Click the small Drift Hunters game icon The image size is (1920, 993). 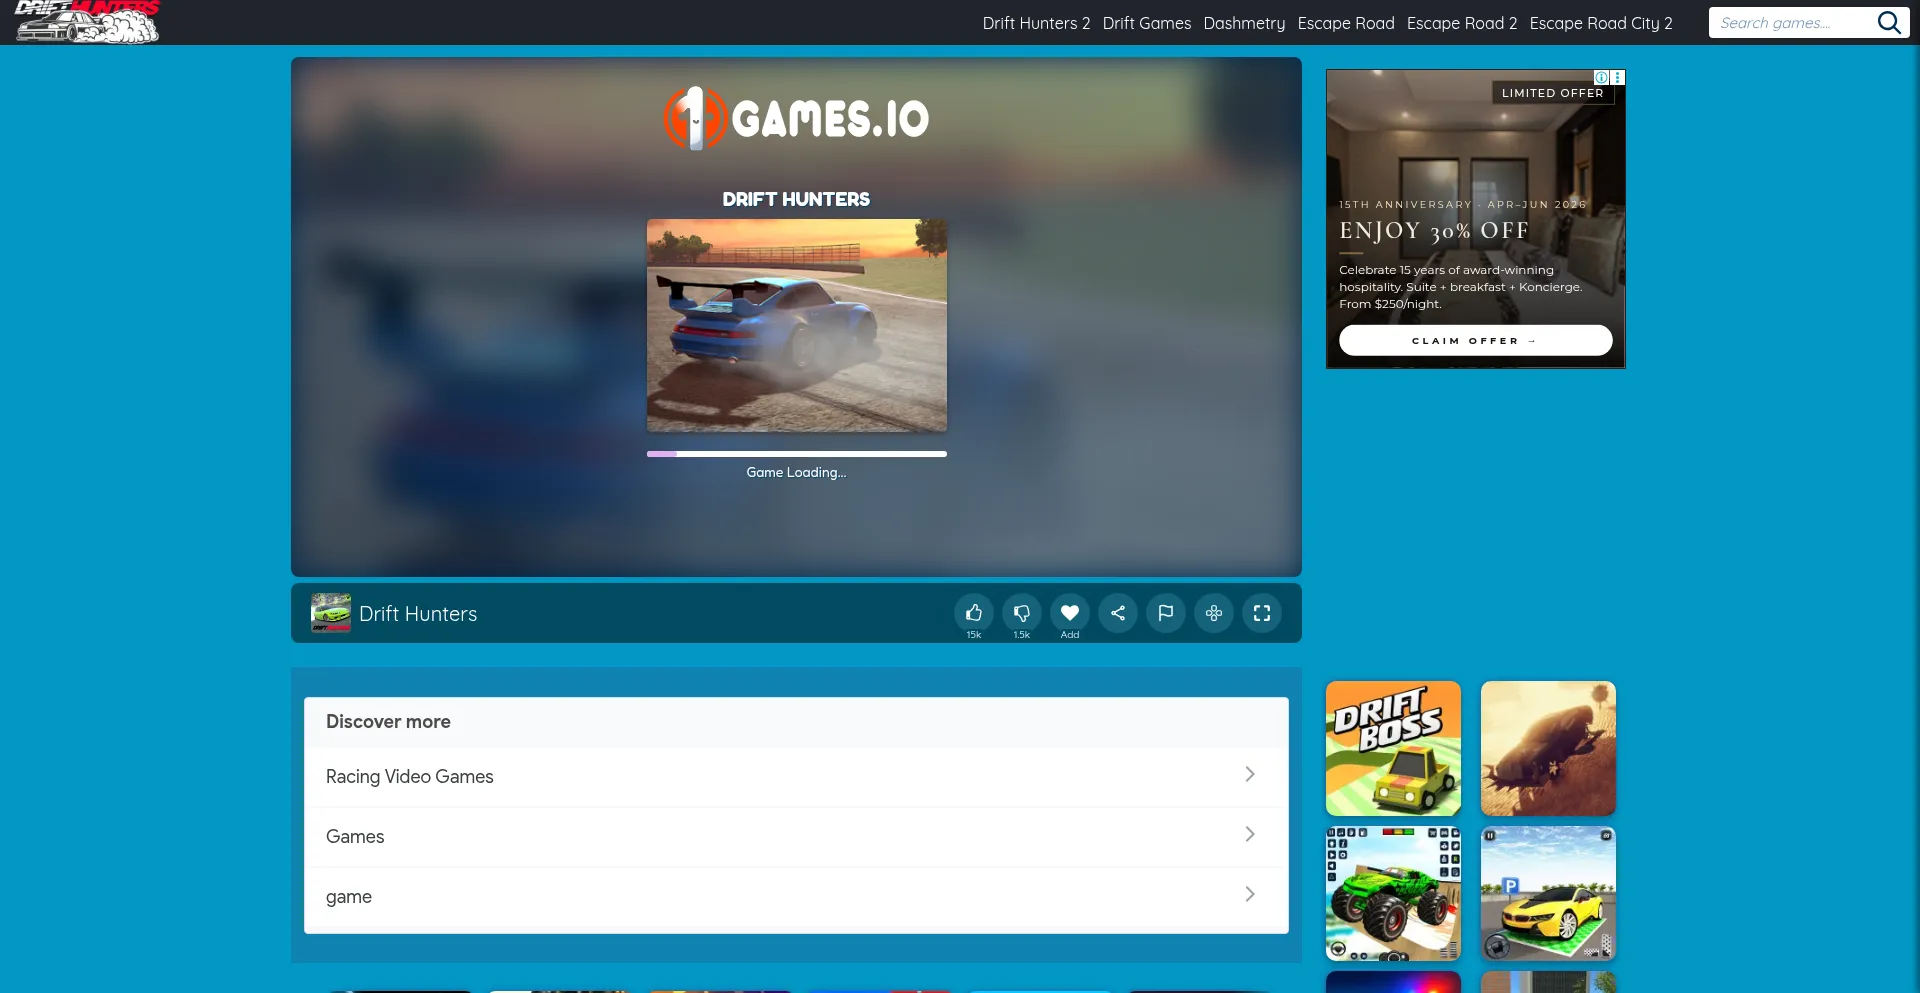tap(331, 613)
